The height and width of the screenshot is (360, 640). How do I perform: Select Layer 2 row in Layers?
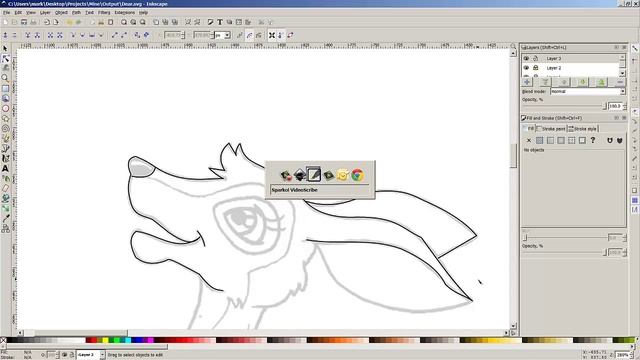pos(571,68)
